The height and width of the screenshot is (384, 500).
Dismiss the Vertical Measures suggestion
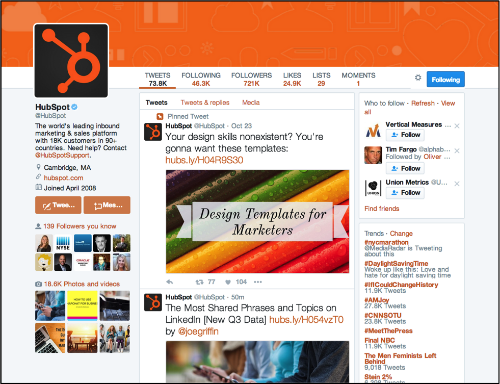457,126
